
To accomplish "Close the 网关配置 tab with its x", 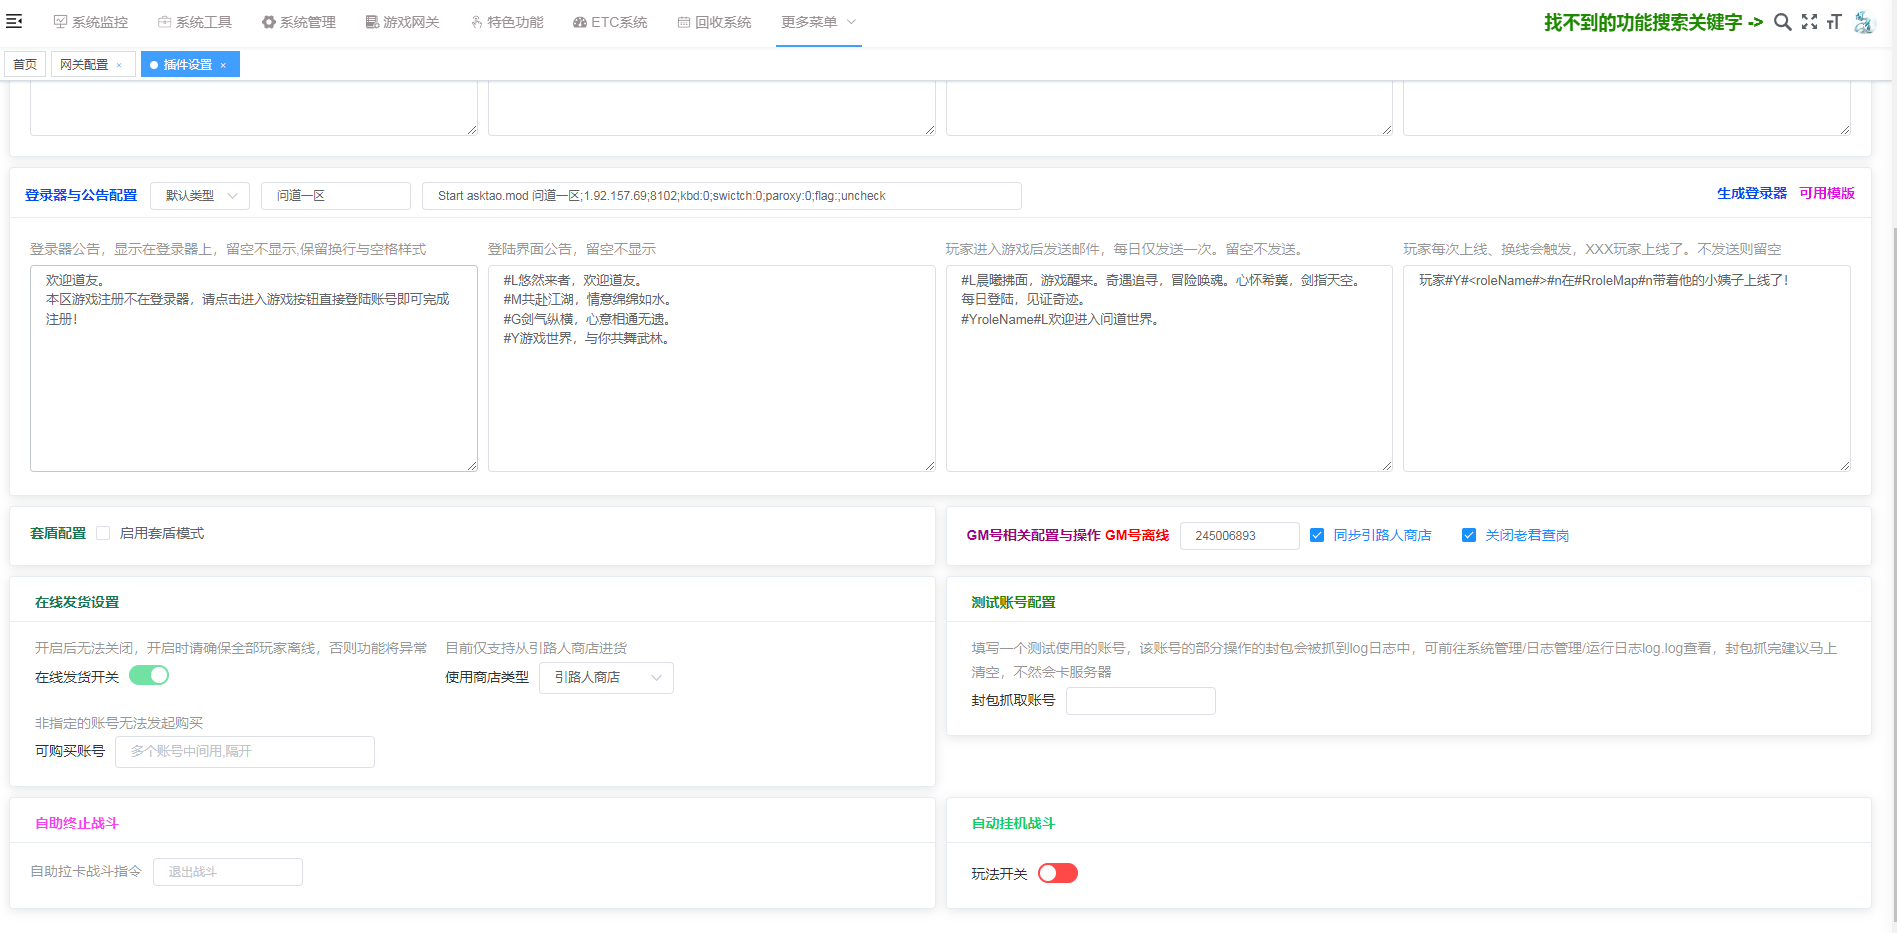I will pos(119,65).
